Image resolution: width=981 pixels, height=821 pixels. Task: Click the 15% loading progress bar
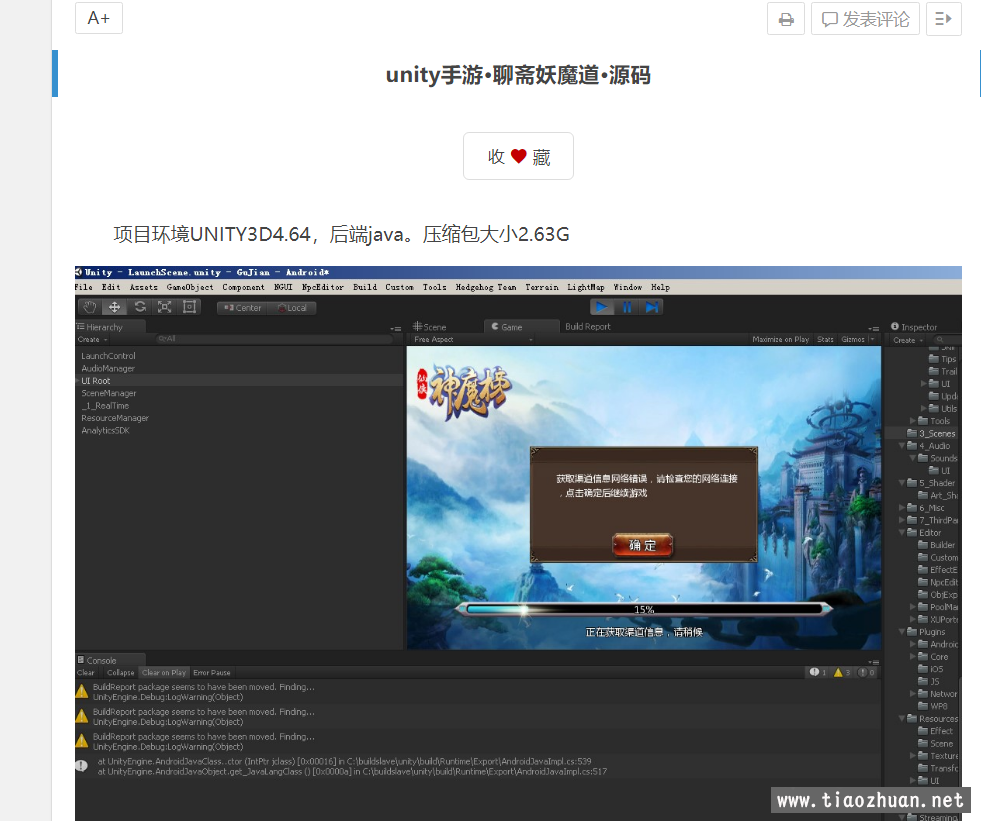click(x=644, y=609)
